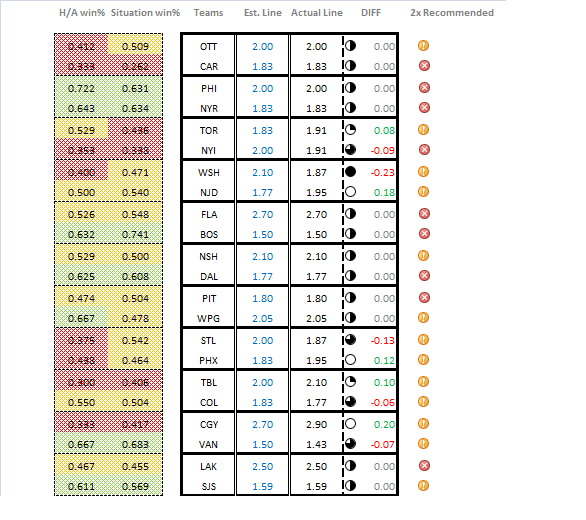Click the empty circle icon for NJD

[x=350, y=192]
